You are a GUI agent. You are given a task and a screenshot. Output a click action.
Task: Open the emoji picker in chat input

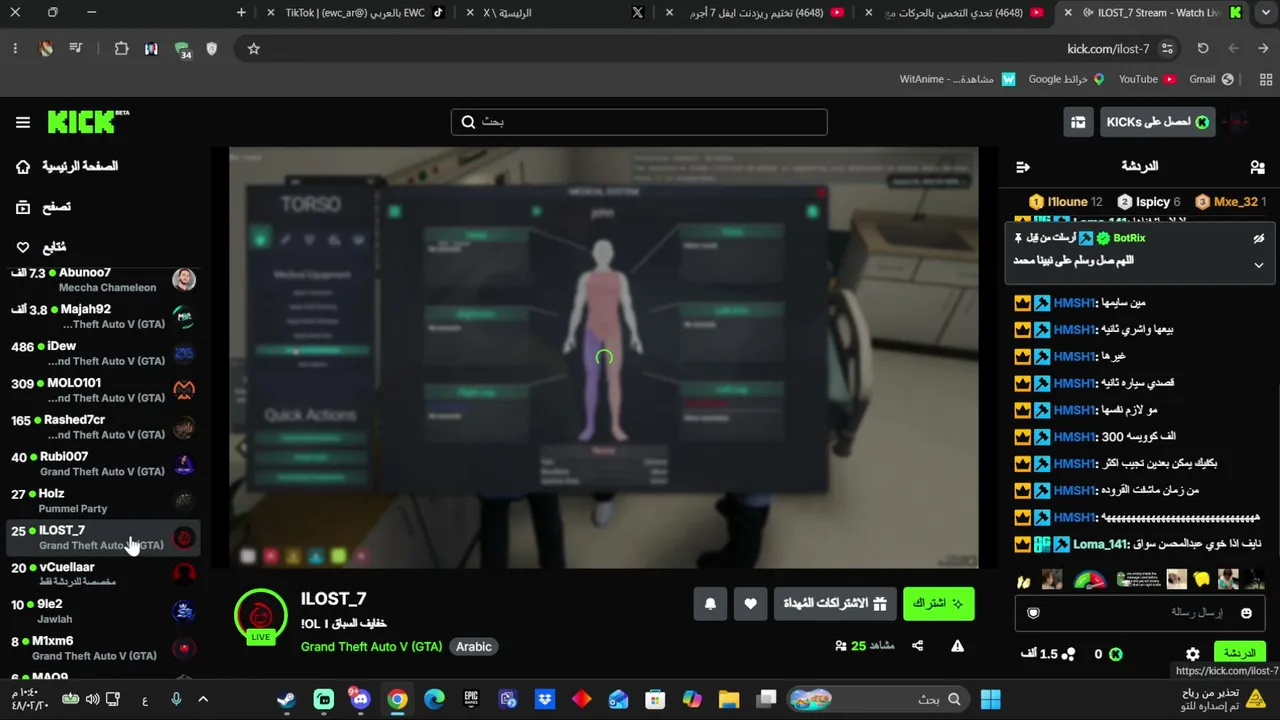coord(1246,613)
